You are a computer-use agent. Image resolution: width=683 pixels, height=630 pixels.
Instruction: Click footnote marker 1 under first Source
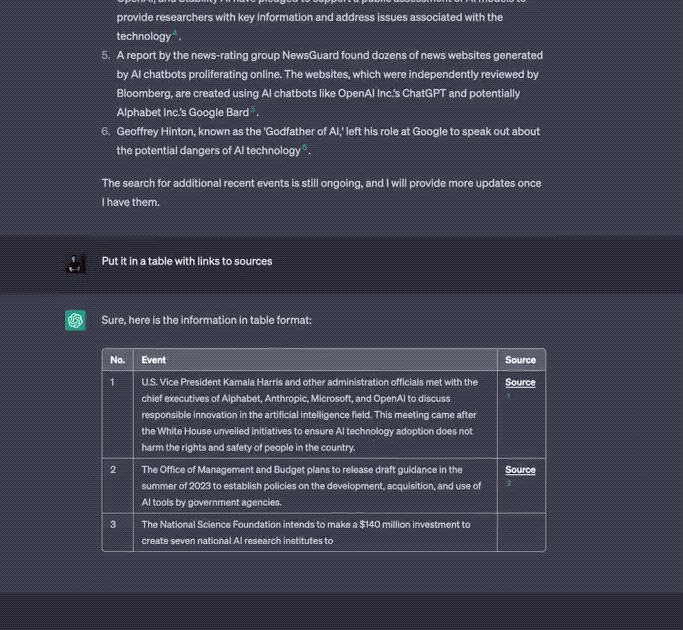tap(508, 396)
